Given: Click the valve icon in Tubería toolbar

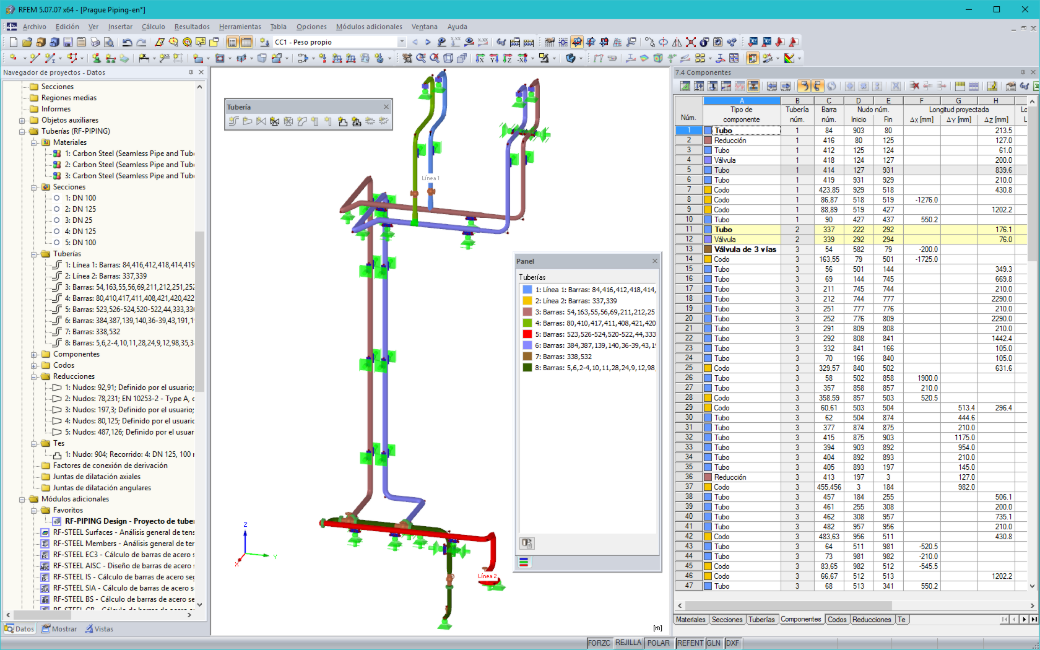Looking at the screenshot, I should (x=261, y=121).
